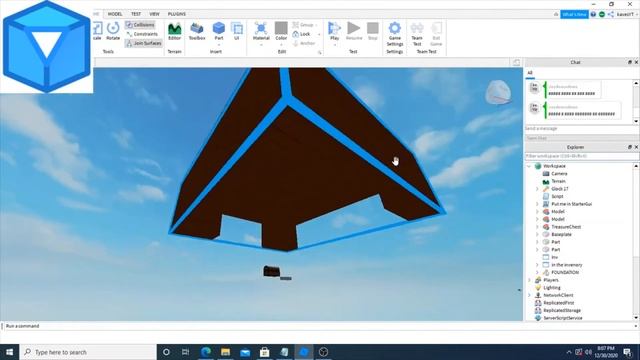Screen dimensions: 640x360
Task: Select the Lighting service
Action: tap(551, 288)
